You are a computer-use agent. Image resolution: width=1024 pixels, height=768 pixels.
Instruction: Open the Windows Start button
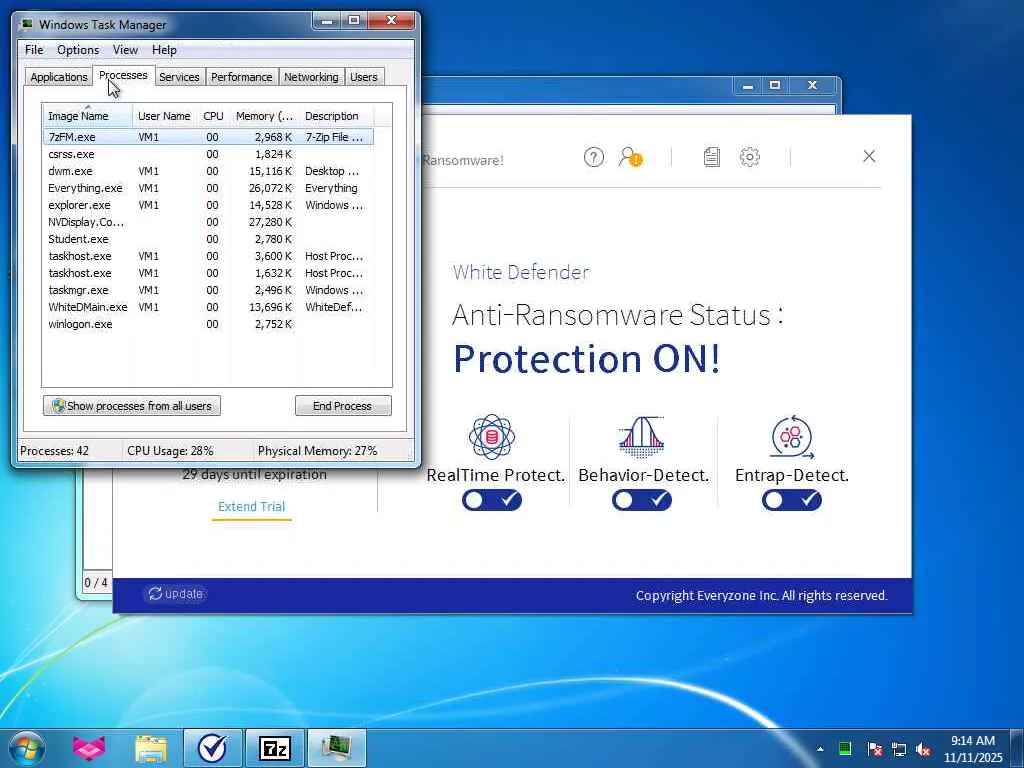27,748
